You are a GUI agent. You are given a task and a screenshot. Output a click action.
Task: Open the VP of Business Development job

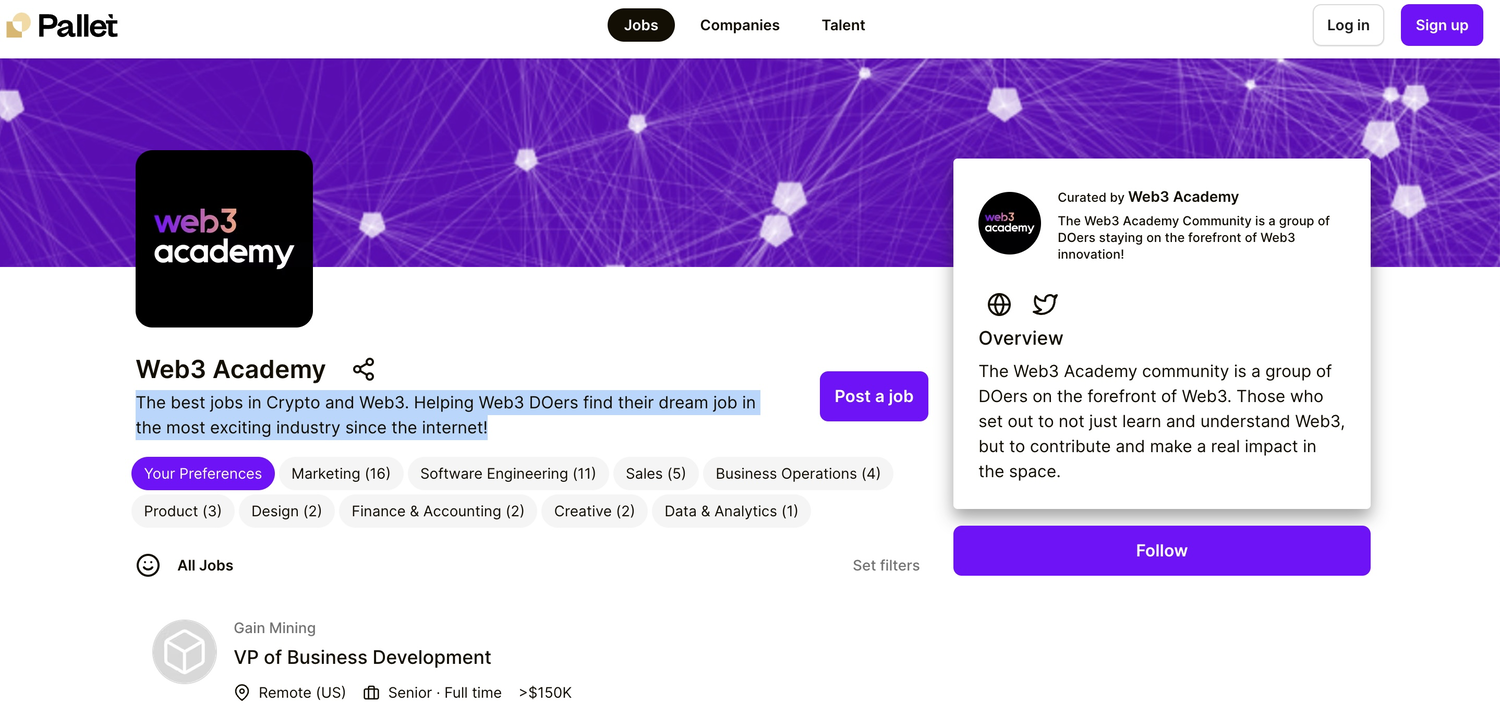(x=363, y=657)
